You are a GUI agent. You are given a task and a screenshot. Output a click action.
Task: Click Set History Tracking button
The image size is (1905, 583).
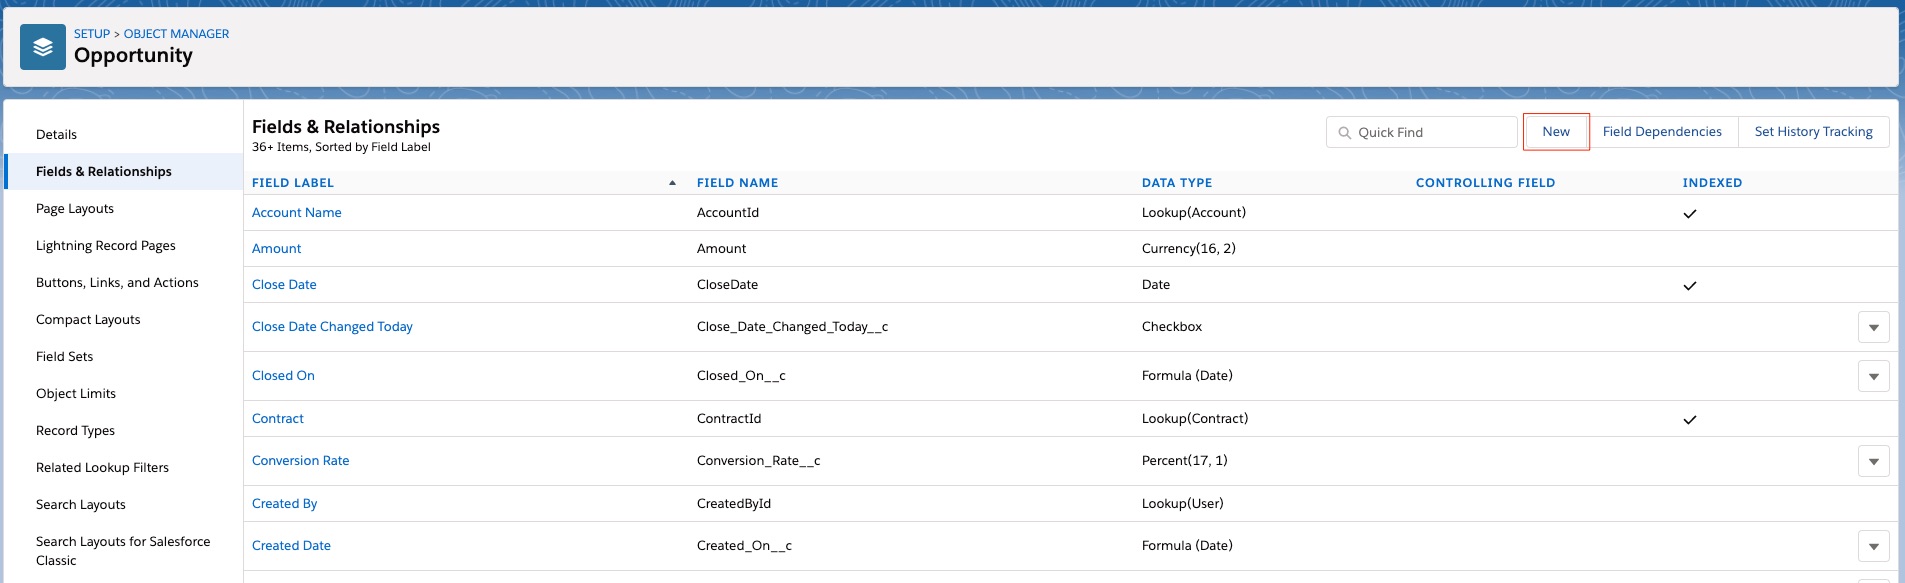click(x=1813, y=132)
